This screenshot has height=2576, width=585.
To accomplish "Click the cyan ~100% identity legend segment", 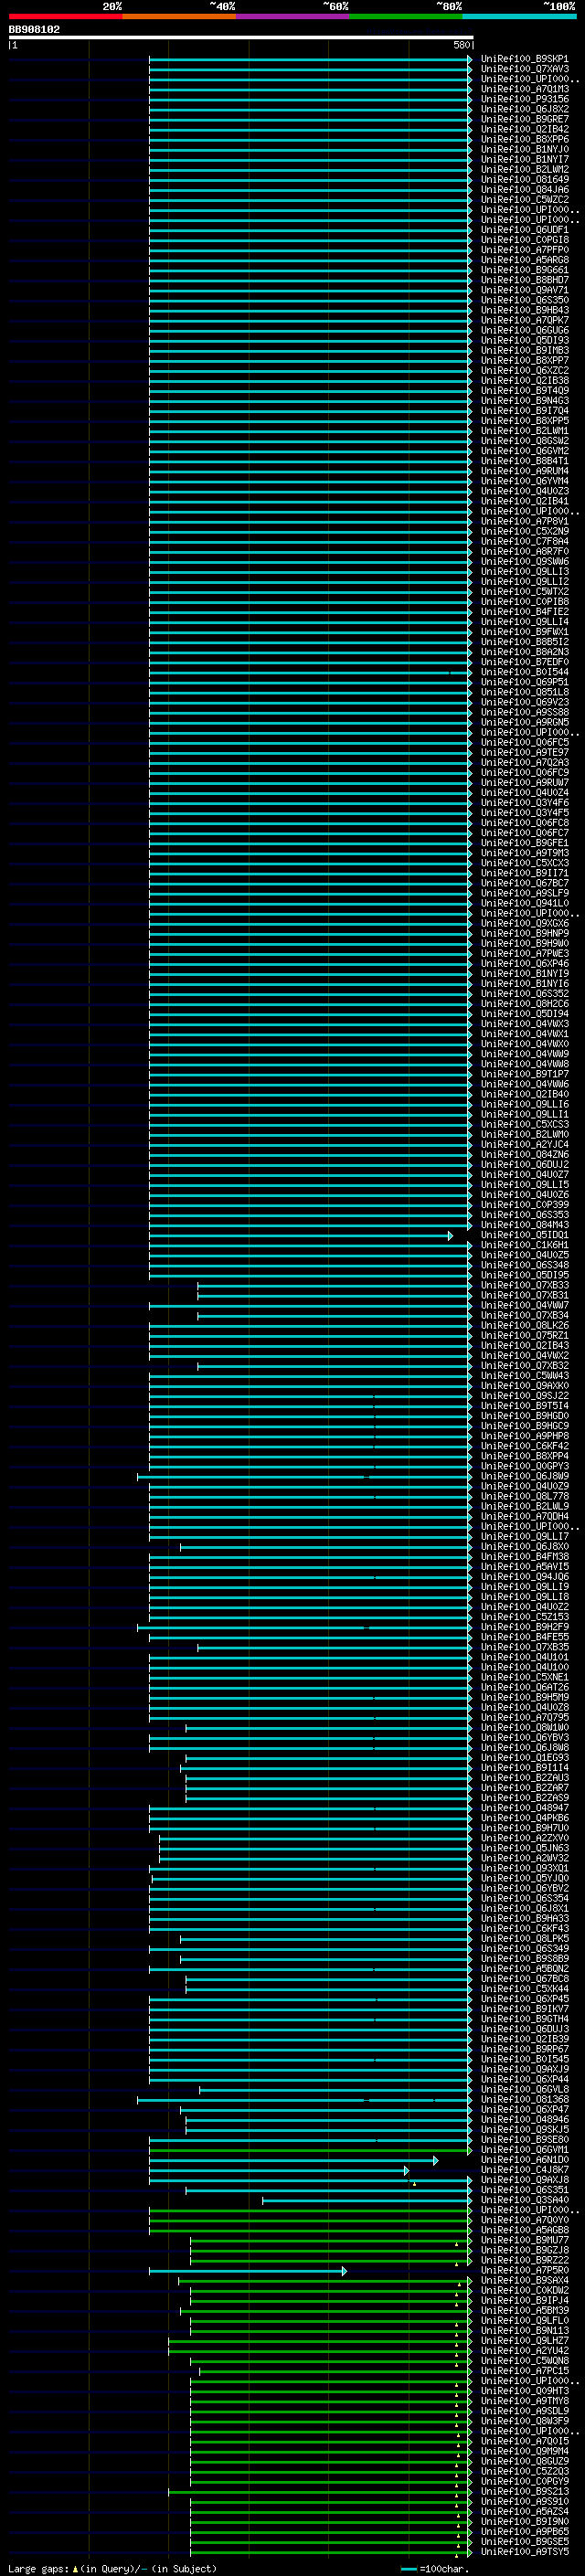I will (x=519, y=17).
